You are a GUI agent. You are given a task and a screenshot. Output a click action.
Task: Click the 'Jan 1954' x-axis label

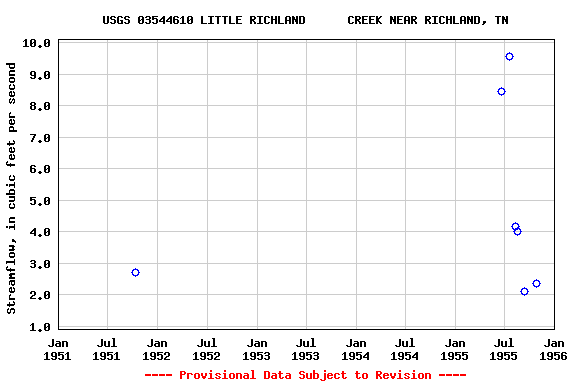click(x=356, y=349)
